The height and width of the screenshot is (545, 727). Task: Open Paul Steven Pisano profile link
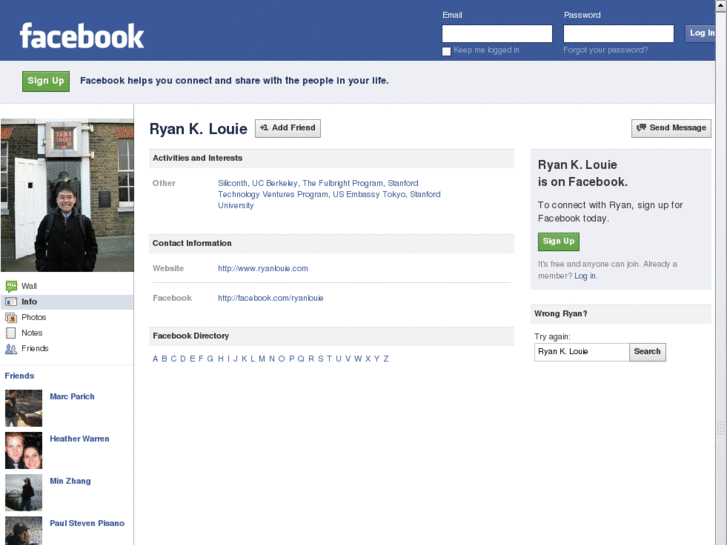tap(87, 523)
